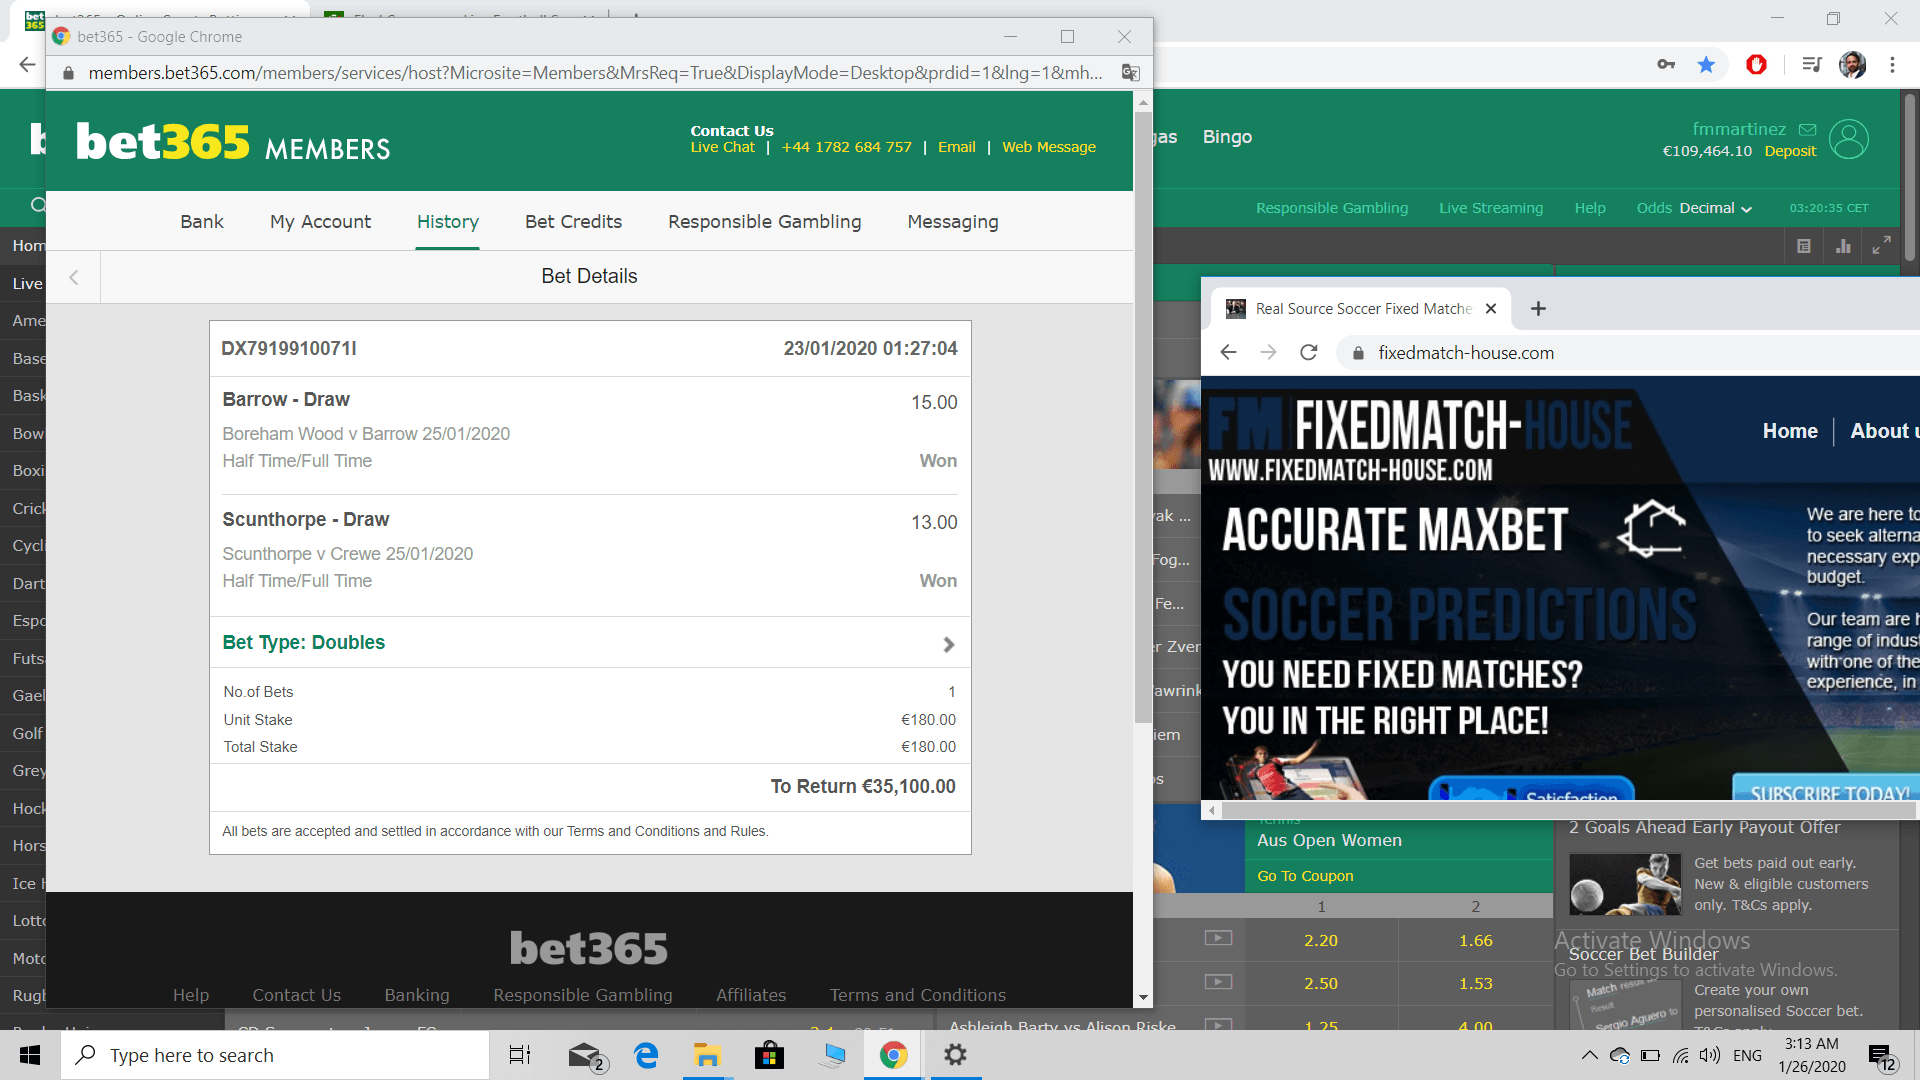Viewport: 1920px width, 1080px height.
Task: Click Affiliates in footer
Action: point(751,995)
